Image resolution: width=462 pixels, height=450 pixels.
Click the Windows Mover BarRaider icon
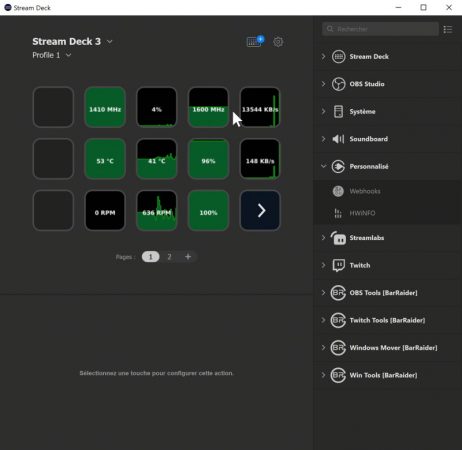coord(338,348)
